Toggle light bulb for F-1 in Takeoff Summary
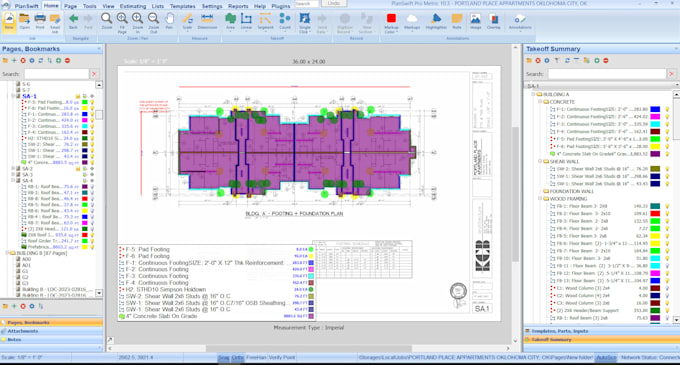Viewport: 680px width, 365px height. (667, 109)
